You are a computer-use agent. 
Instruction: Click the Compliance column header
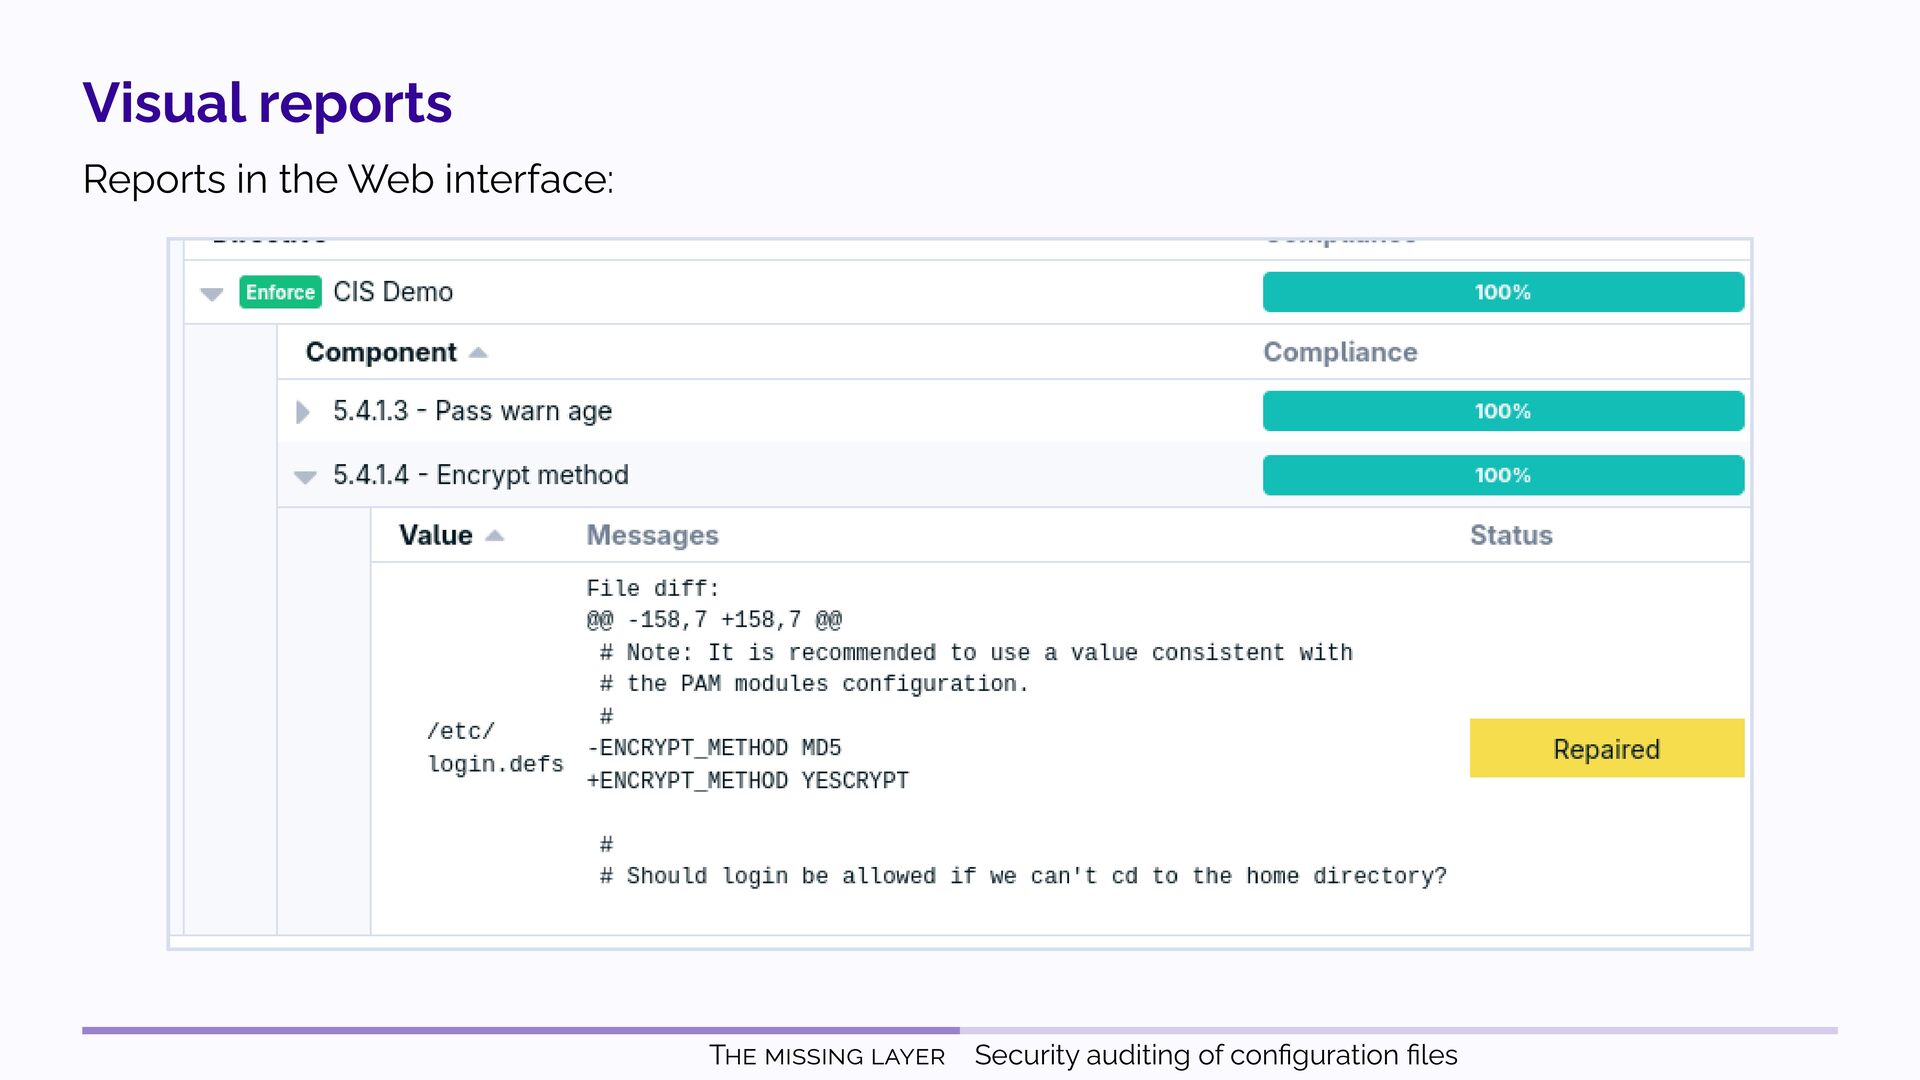pyautogui.click(x=1339, y=352)
